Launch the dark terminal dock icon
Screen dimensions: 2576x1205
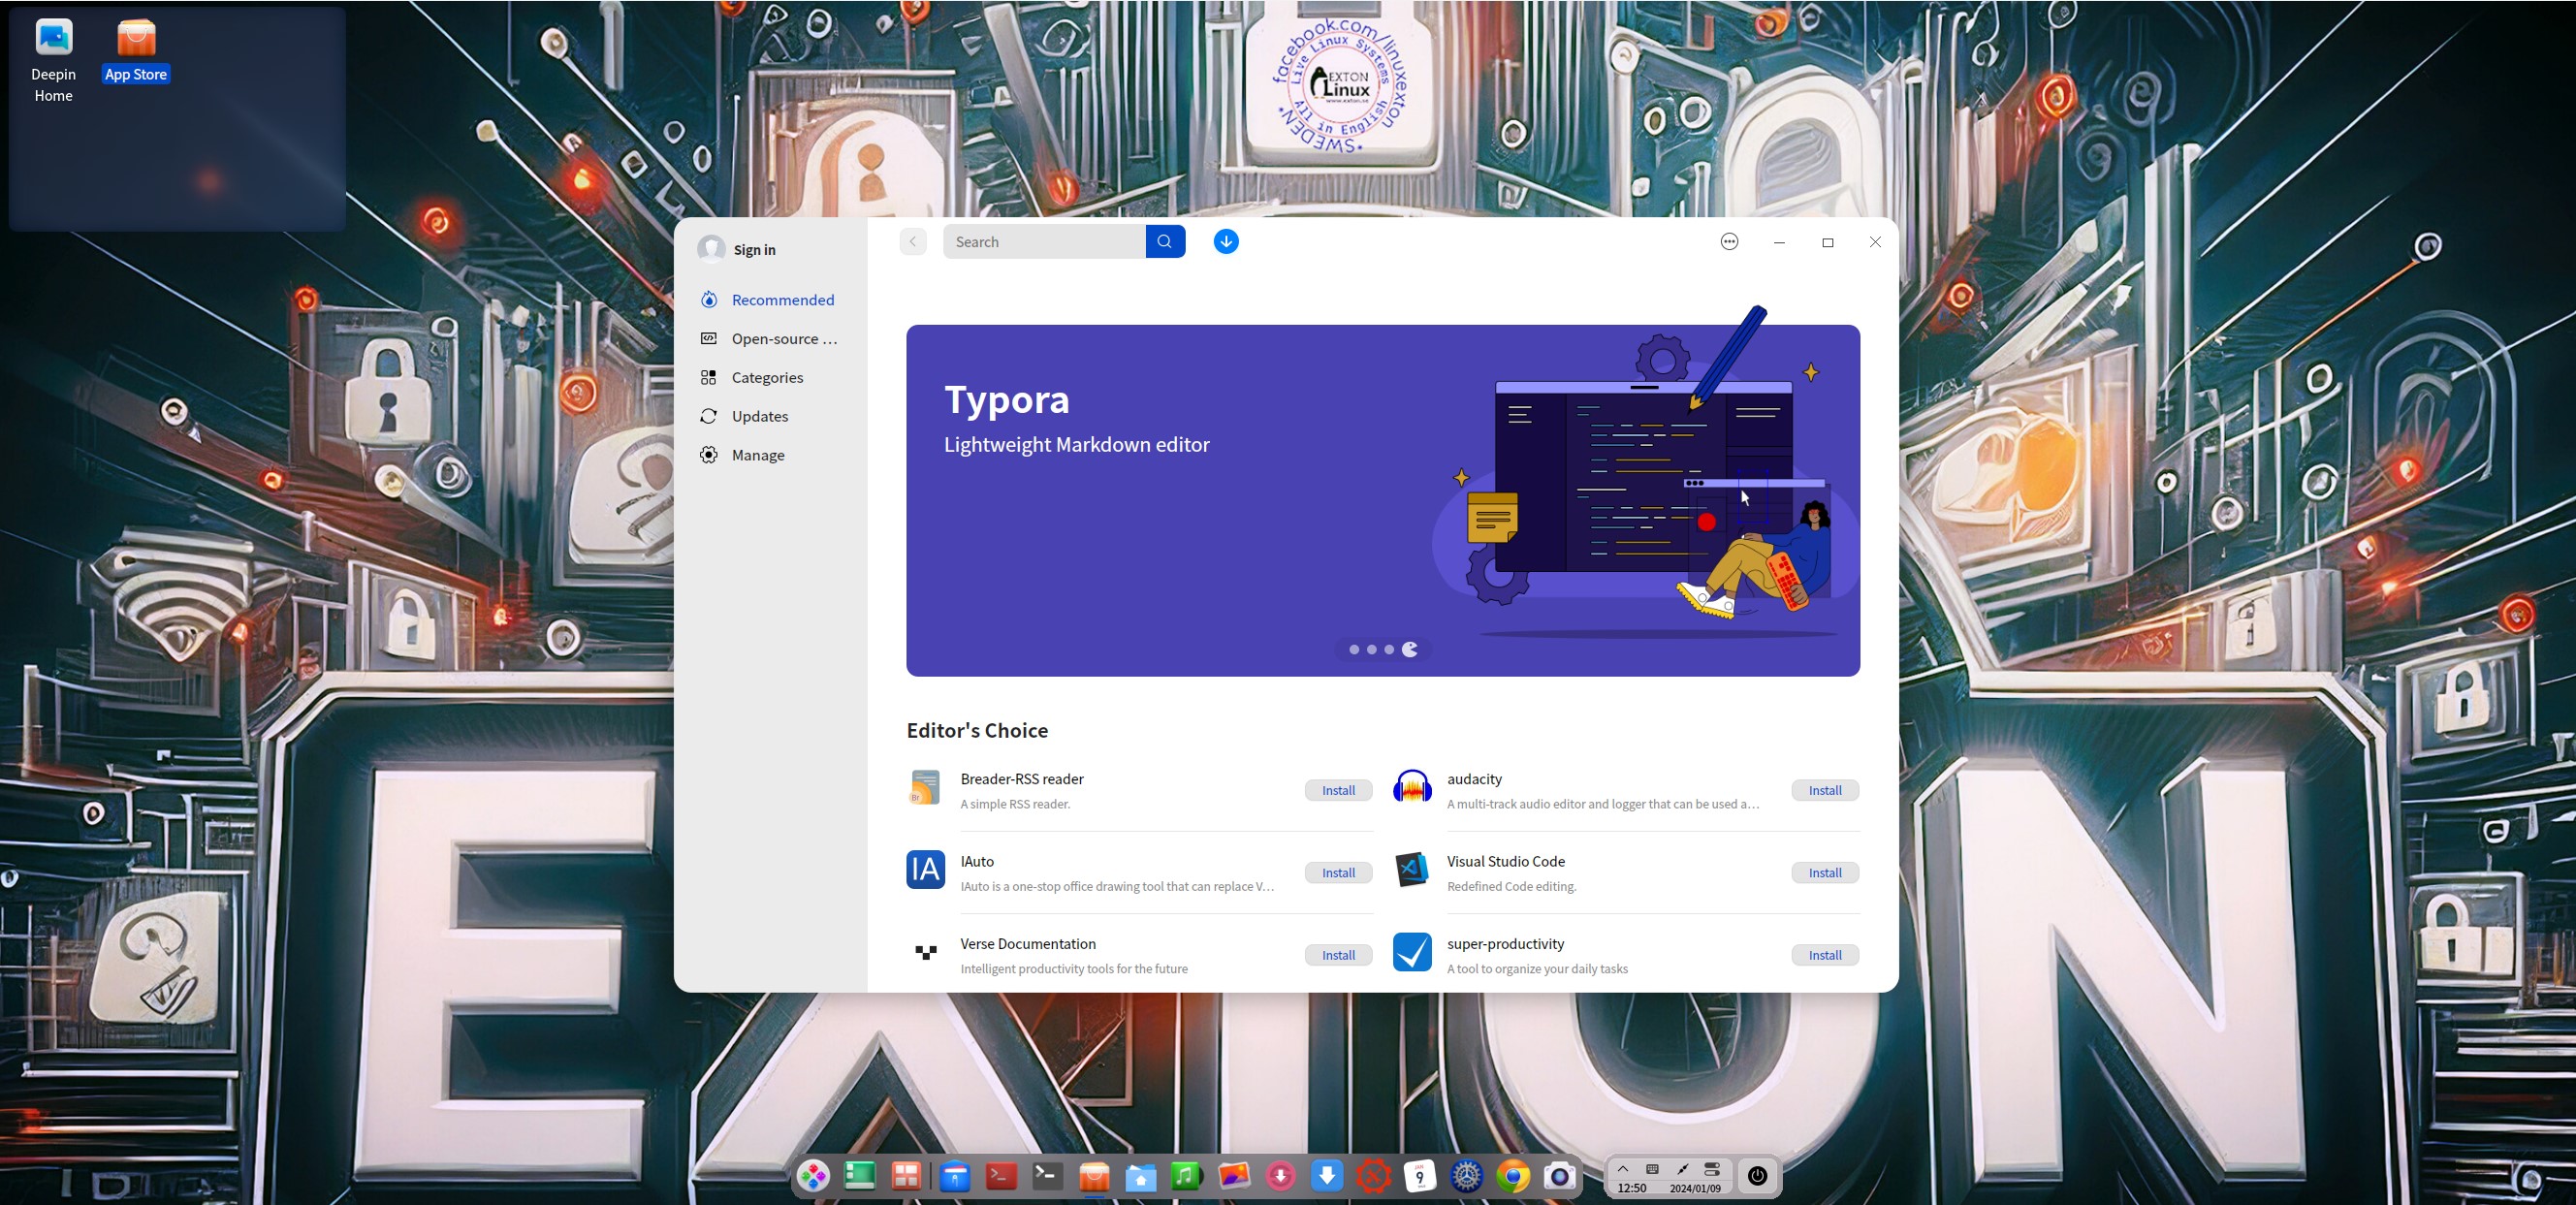point(1047,1176)
